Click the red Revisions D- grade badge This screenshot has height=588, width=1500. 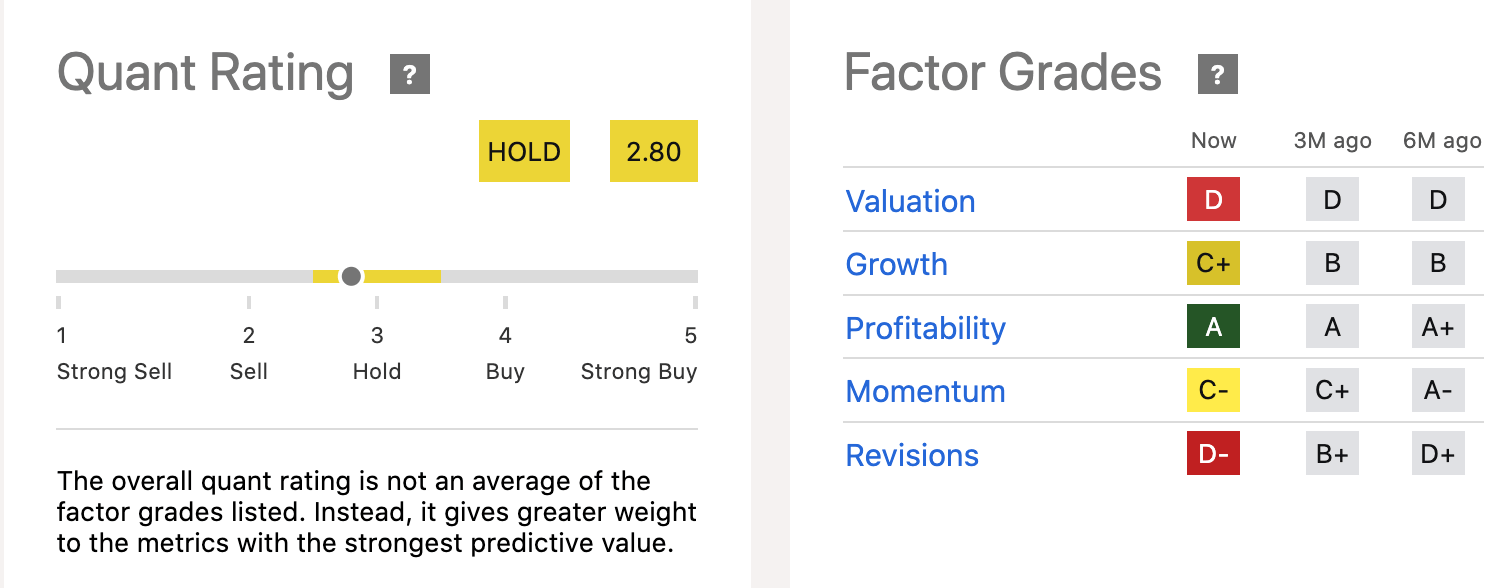[1213, 454]
